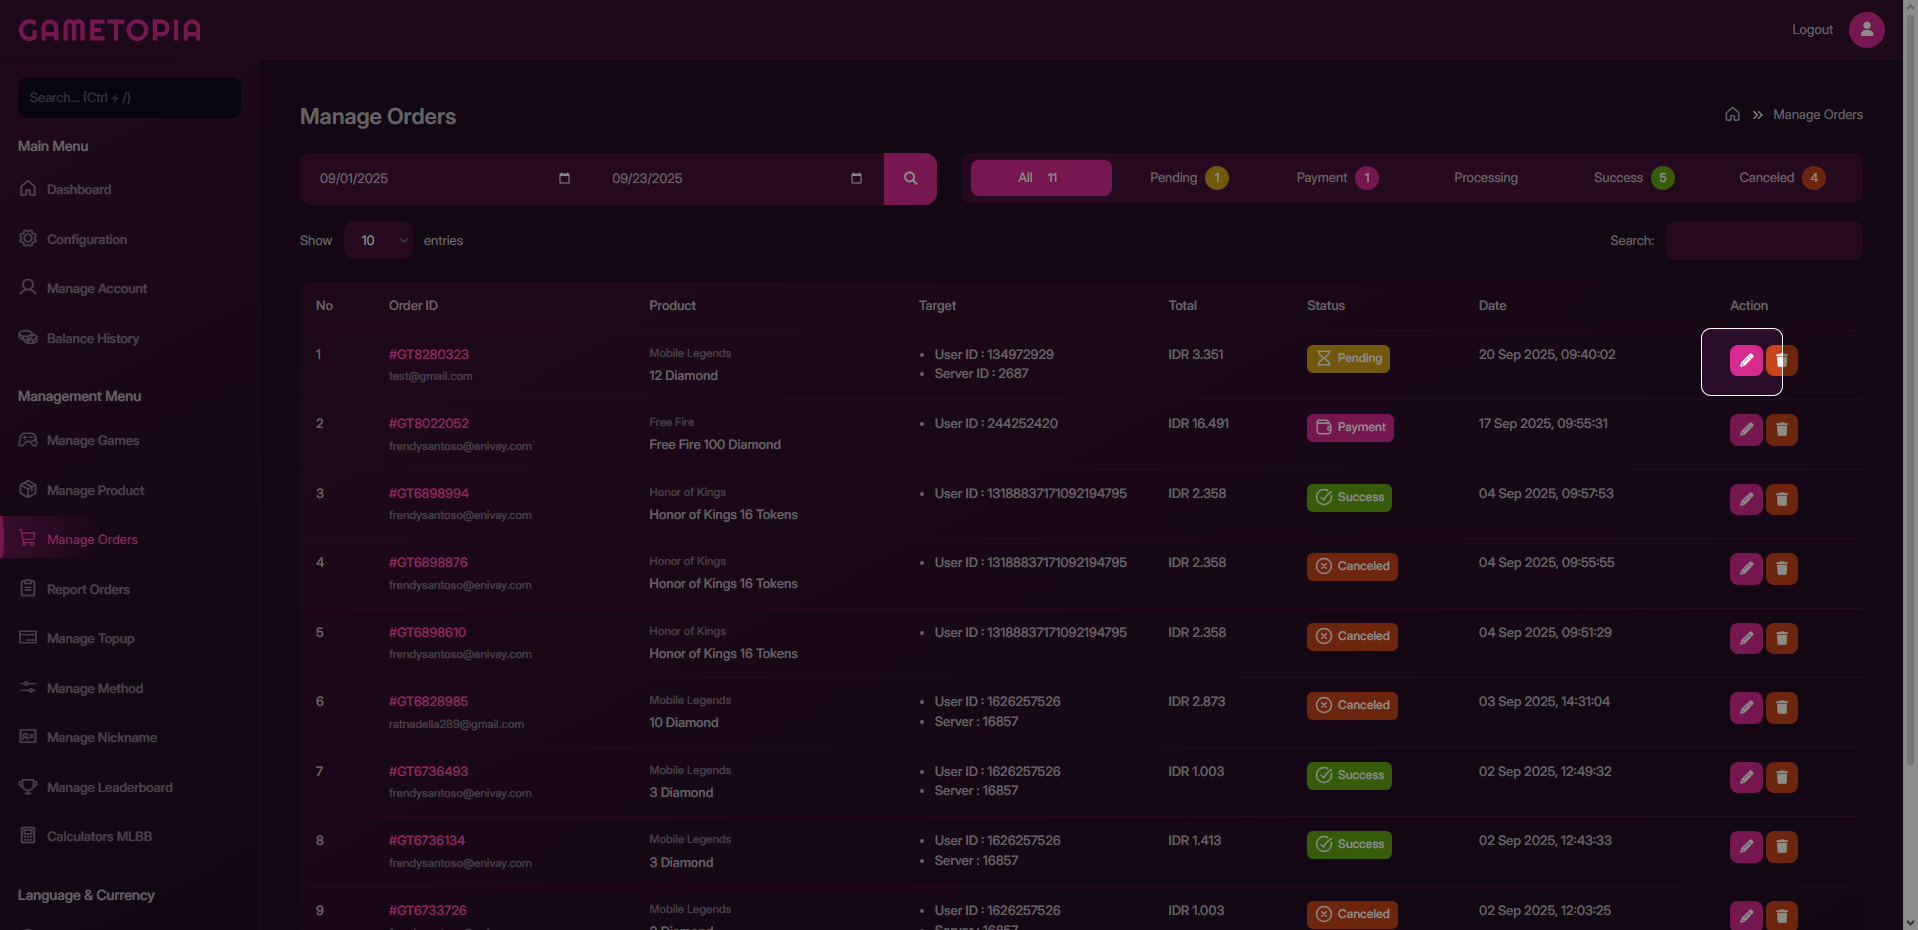Open order link #GT6733726
The height and width of the screenshot is (930, 1918).
tap(427, 910)
